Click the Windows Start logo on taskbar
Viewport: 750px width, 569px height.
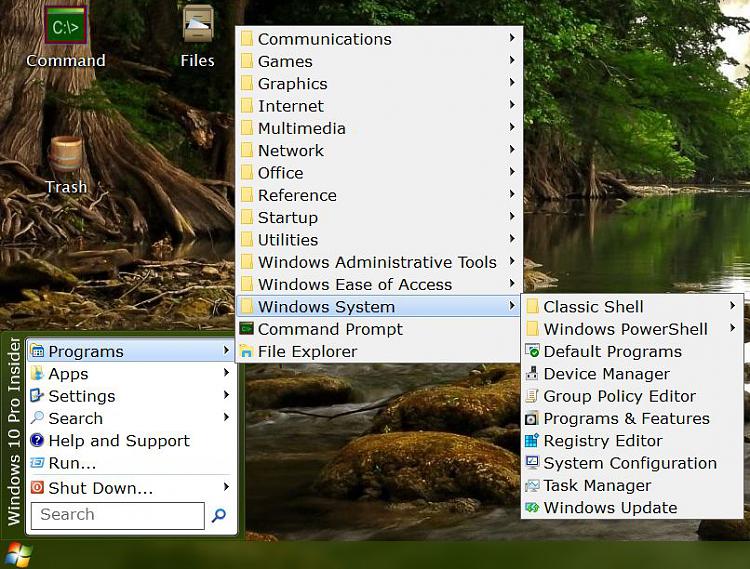(x=18, y=555)
